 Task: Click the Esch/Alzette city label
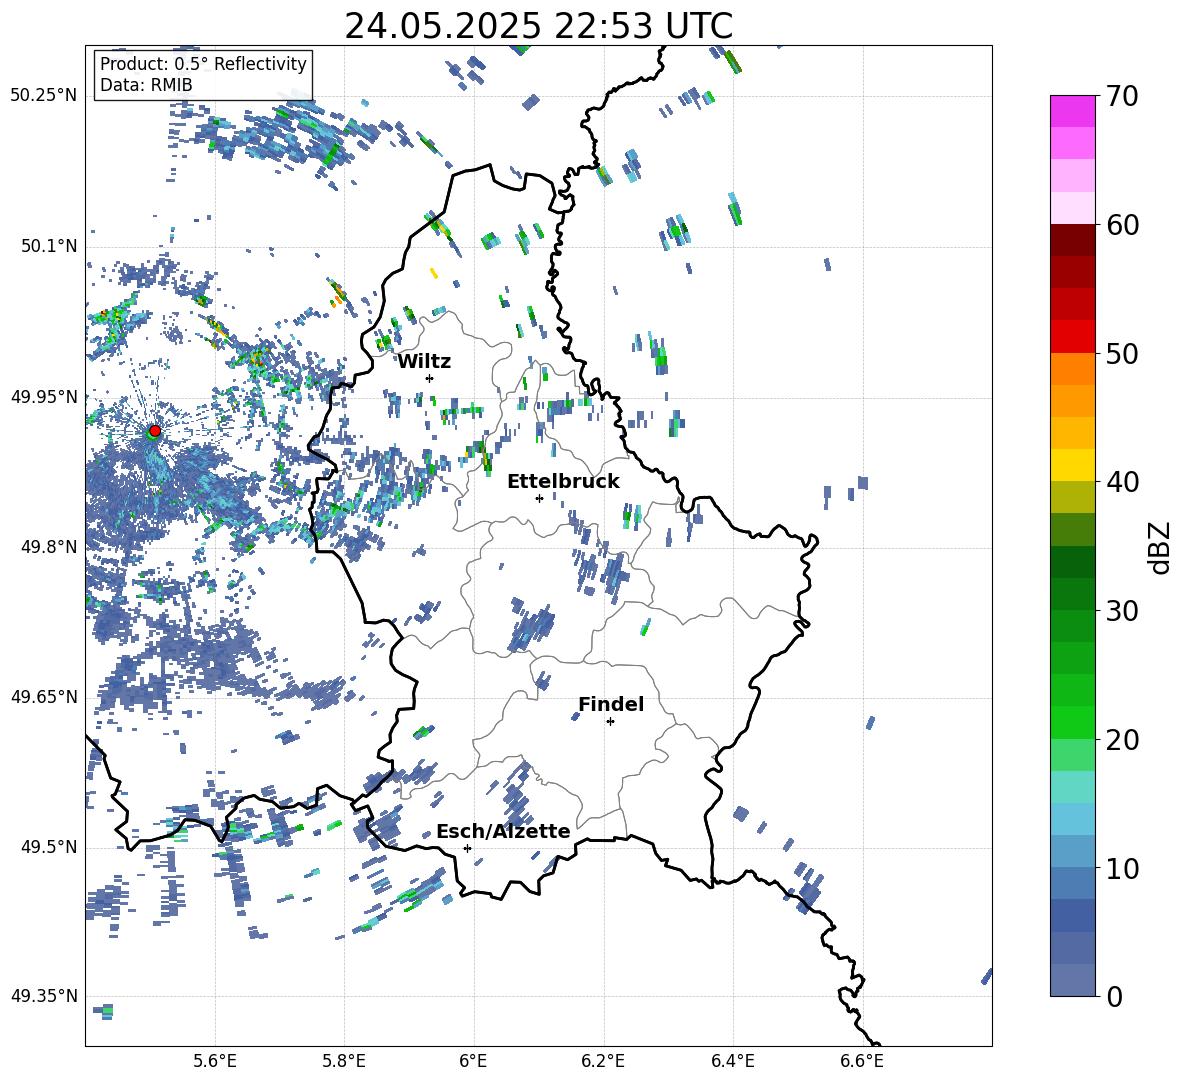pos(503,832)
